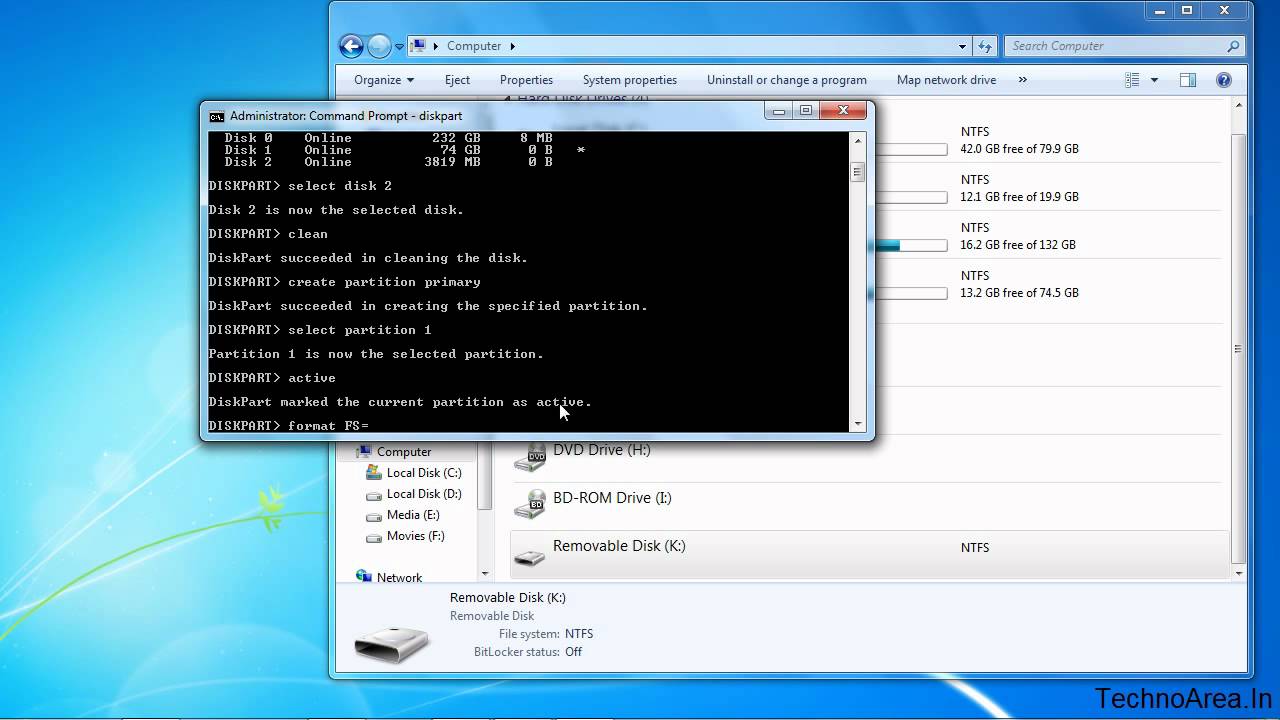Image resolution: width=1280 pixels, height=720 pixels.
Task: Maximize the Explorer Computer window
Action: click(x=1188, y=10)
